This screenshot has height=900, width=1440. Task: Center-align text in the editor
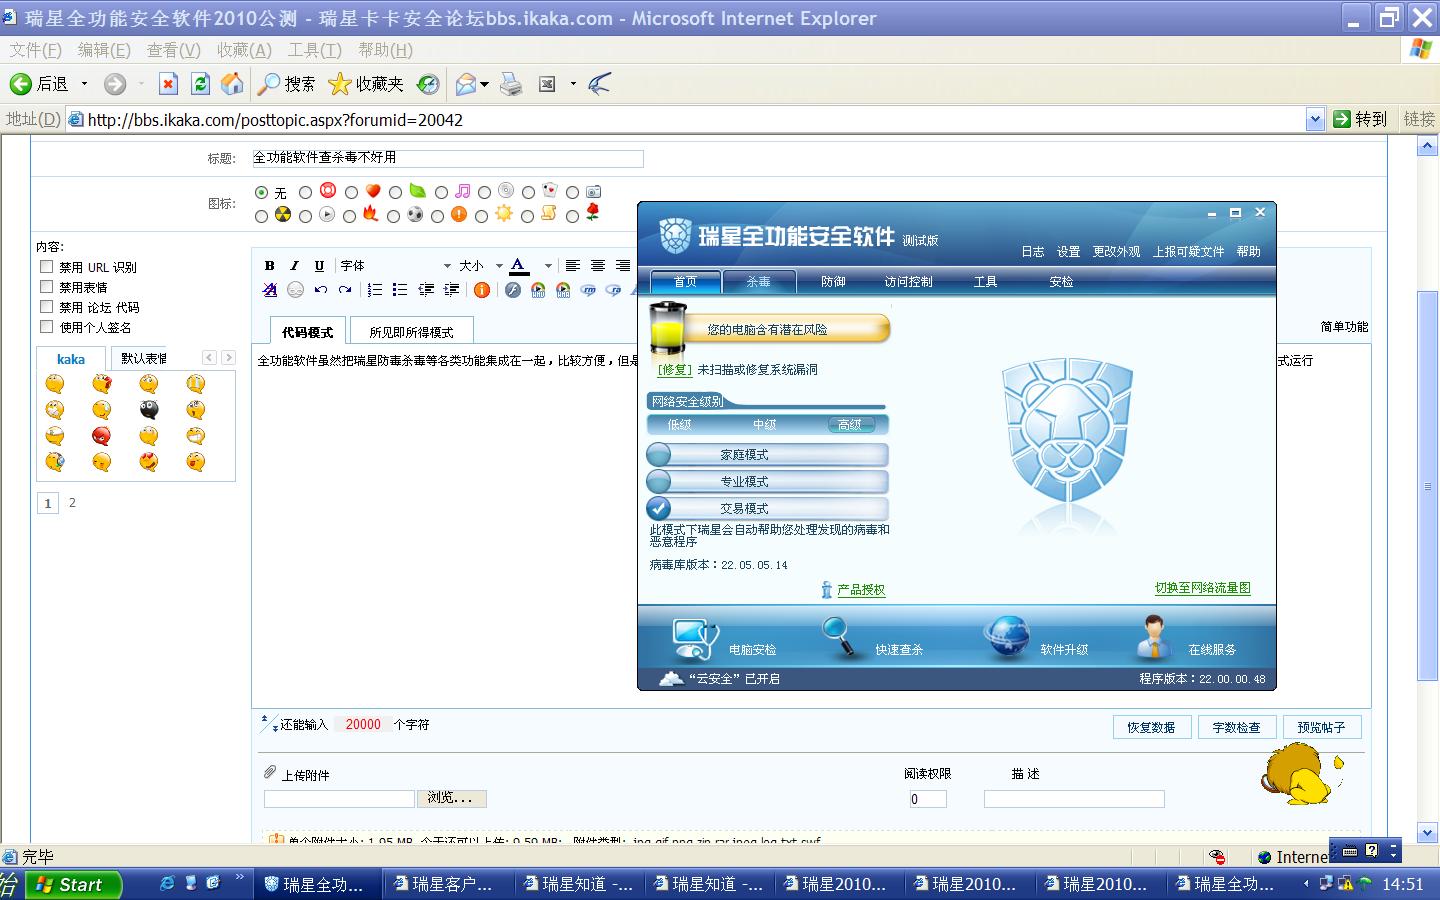click(x=598, y=266)
